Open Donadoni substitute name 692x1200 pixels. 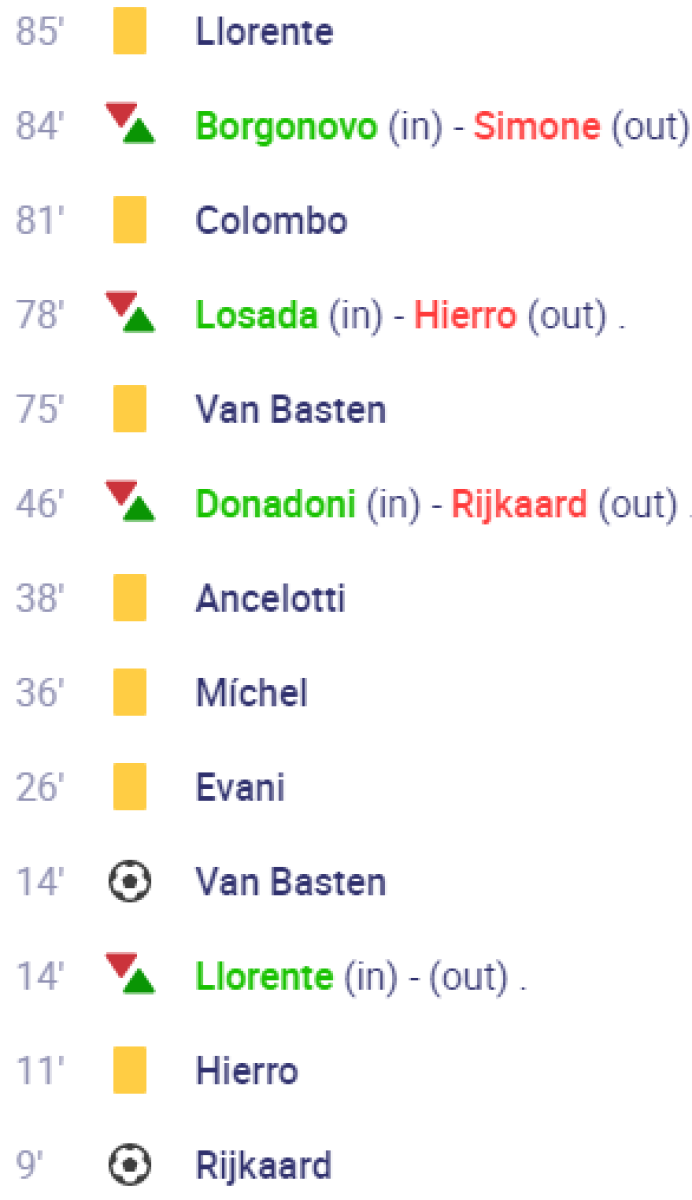click(275, 504)
